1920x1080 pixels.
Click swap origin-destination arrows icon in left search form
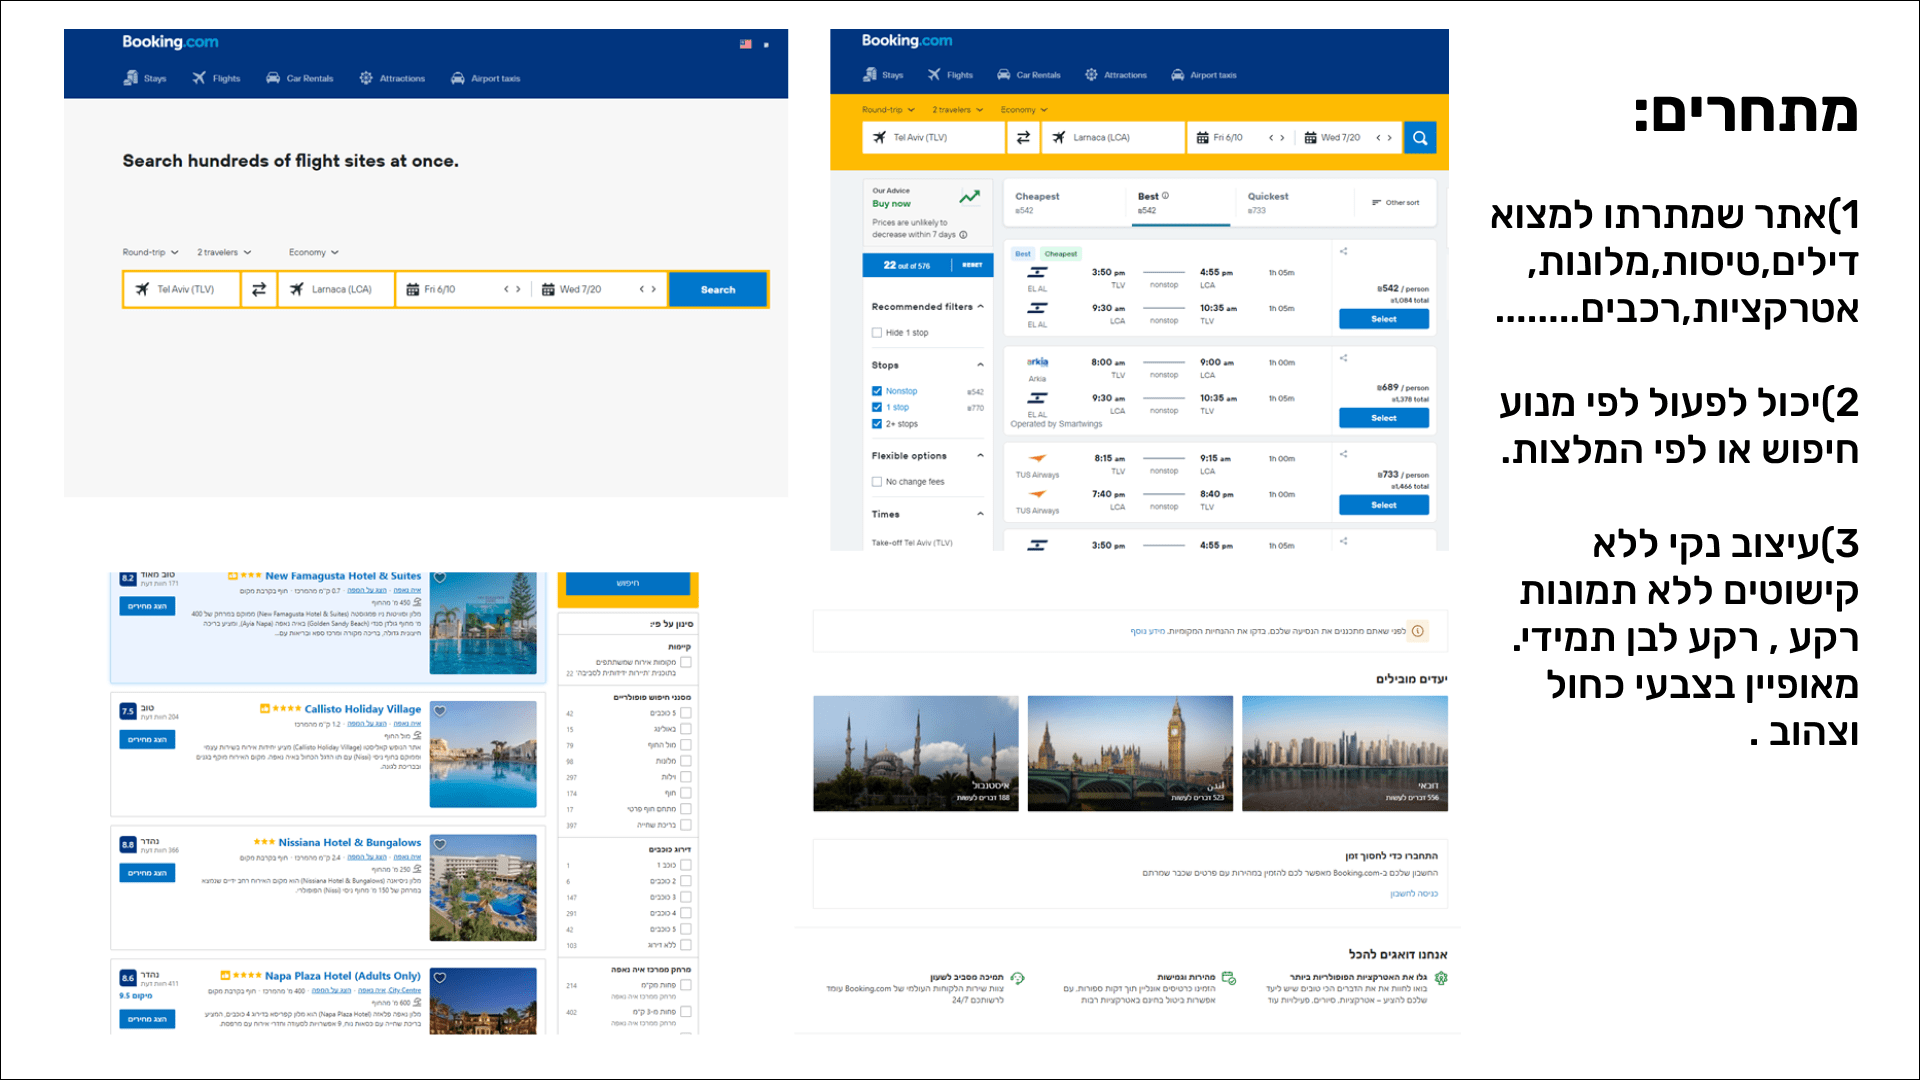[x=259, y=290]
